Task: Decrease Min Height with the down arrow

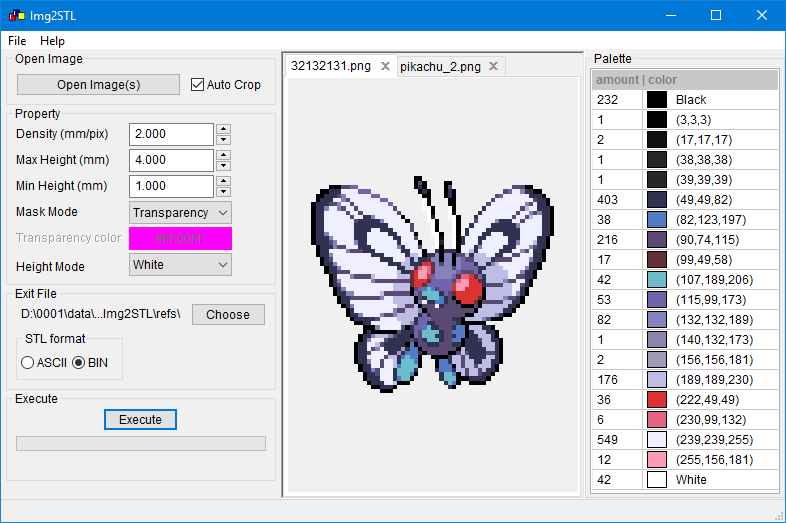Action: pos(224,193)
